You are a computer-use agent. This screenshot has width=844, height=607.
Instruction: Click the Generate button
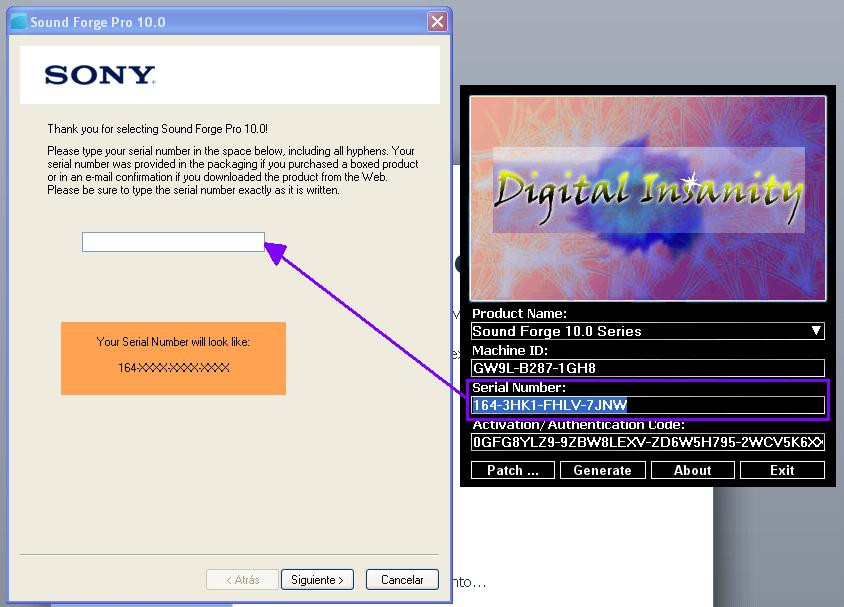[x=603, y=470]
